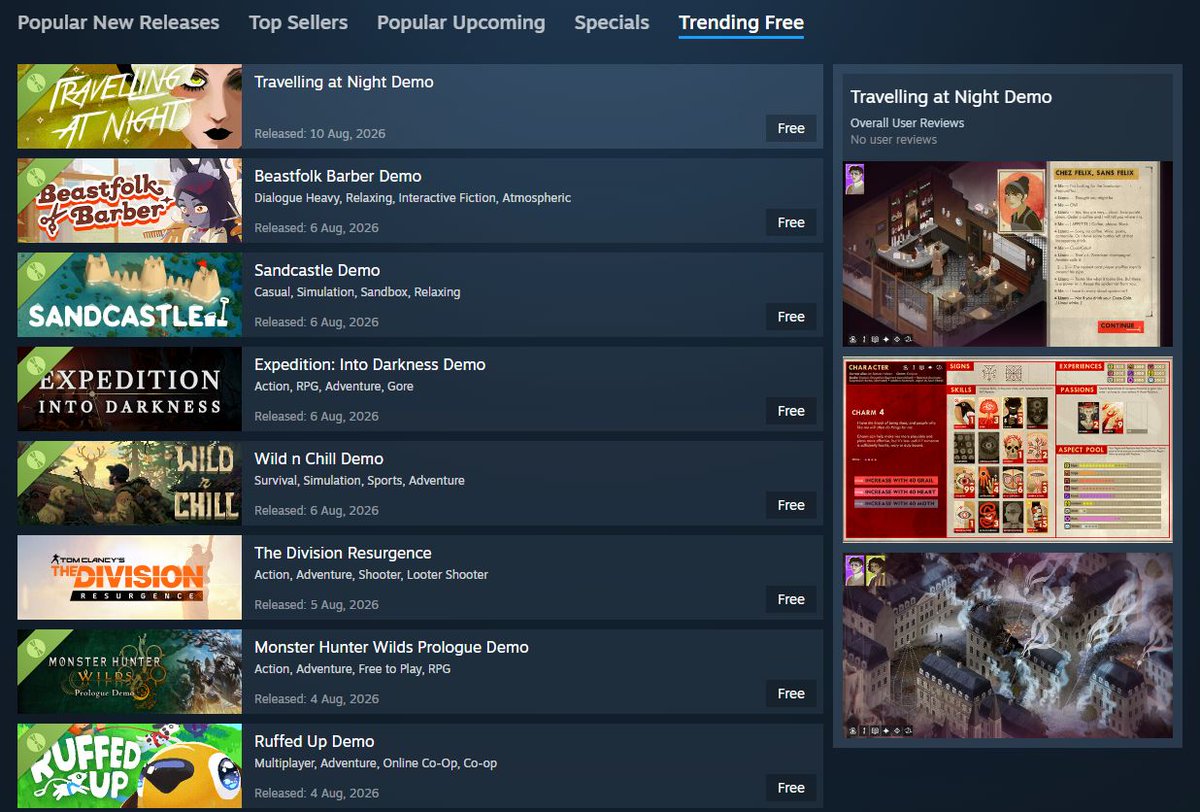Open the Sandcastle Demo title
The height and width of the screenshot is (812, 1200).
317,270
